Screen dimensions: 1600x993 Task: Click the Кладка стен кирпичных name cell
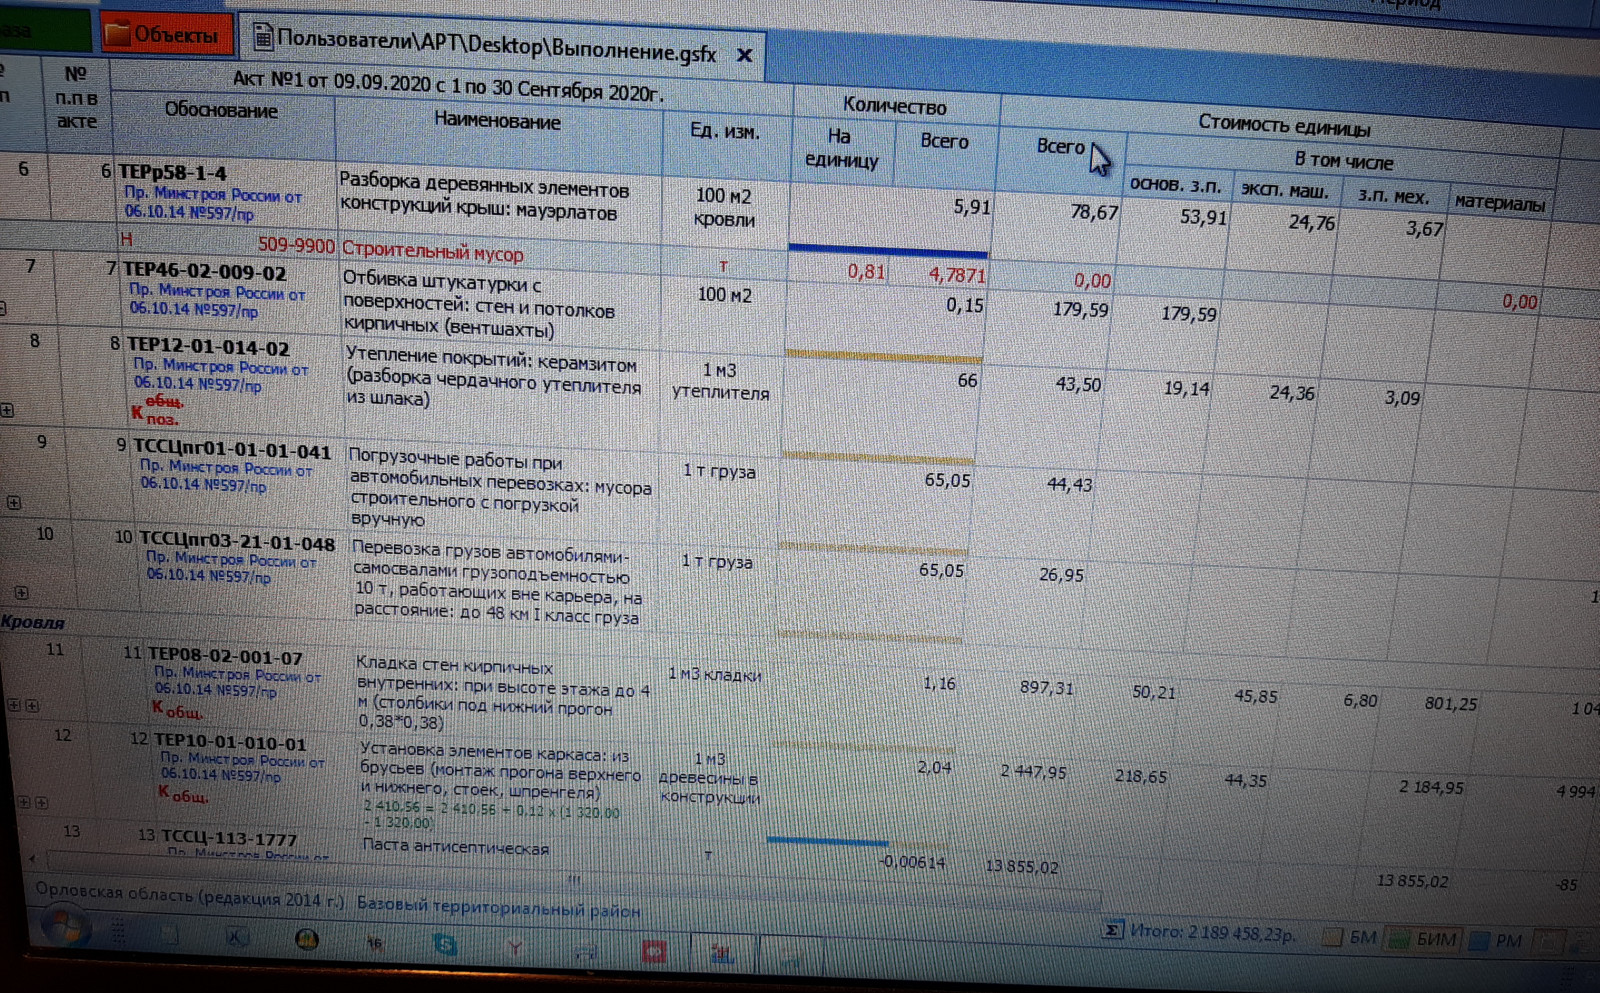click(504, 692)
